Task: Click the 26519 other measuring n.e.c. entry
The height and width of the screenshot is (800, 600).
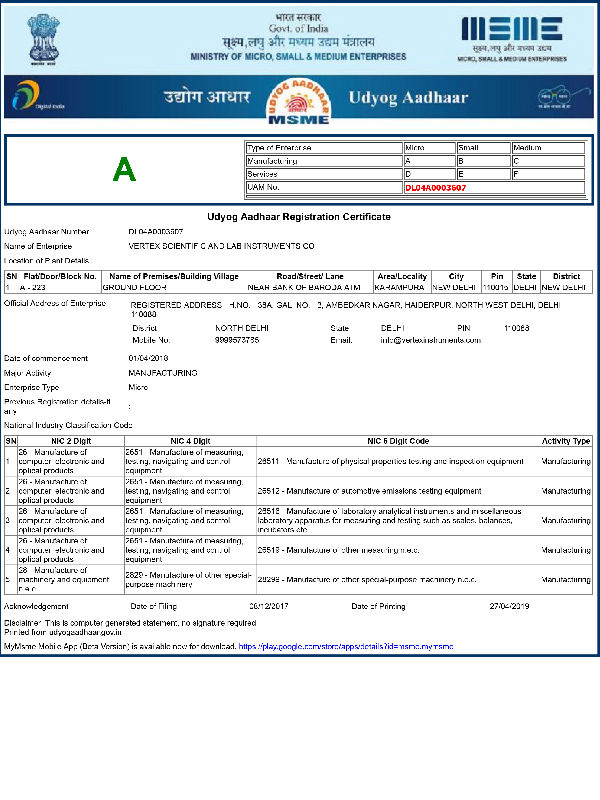Action: (338, 550)
